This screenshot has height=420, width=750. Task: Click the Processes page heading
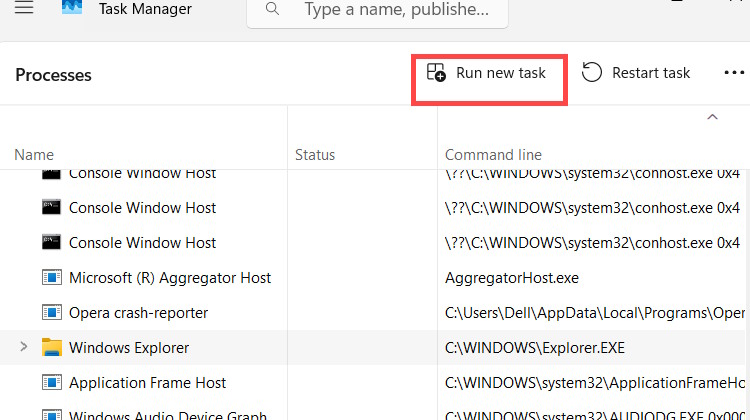53,75
